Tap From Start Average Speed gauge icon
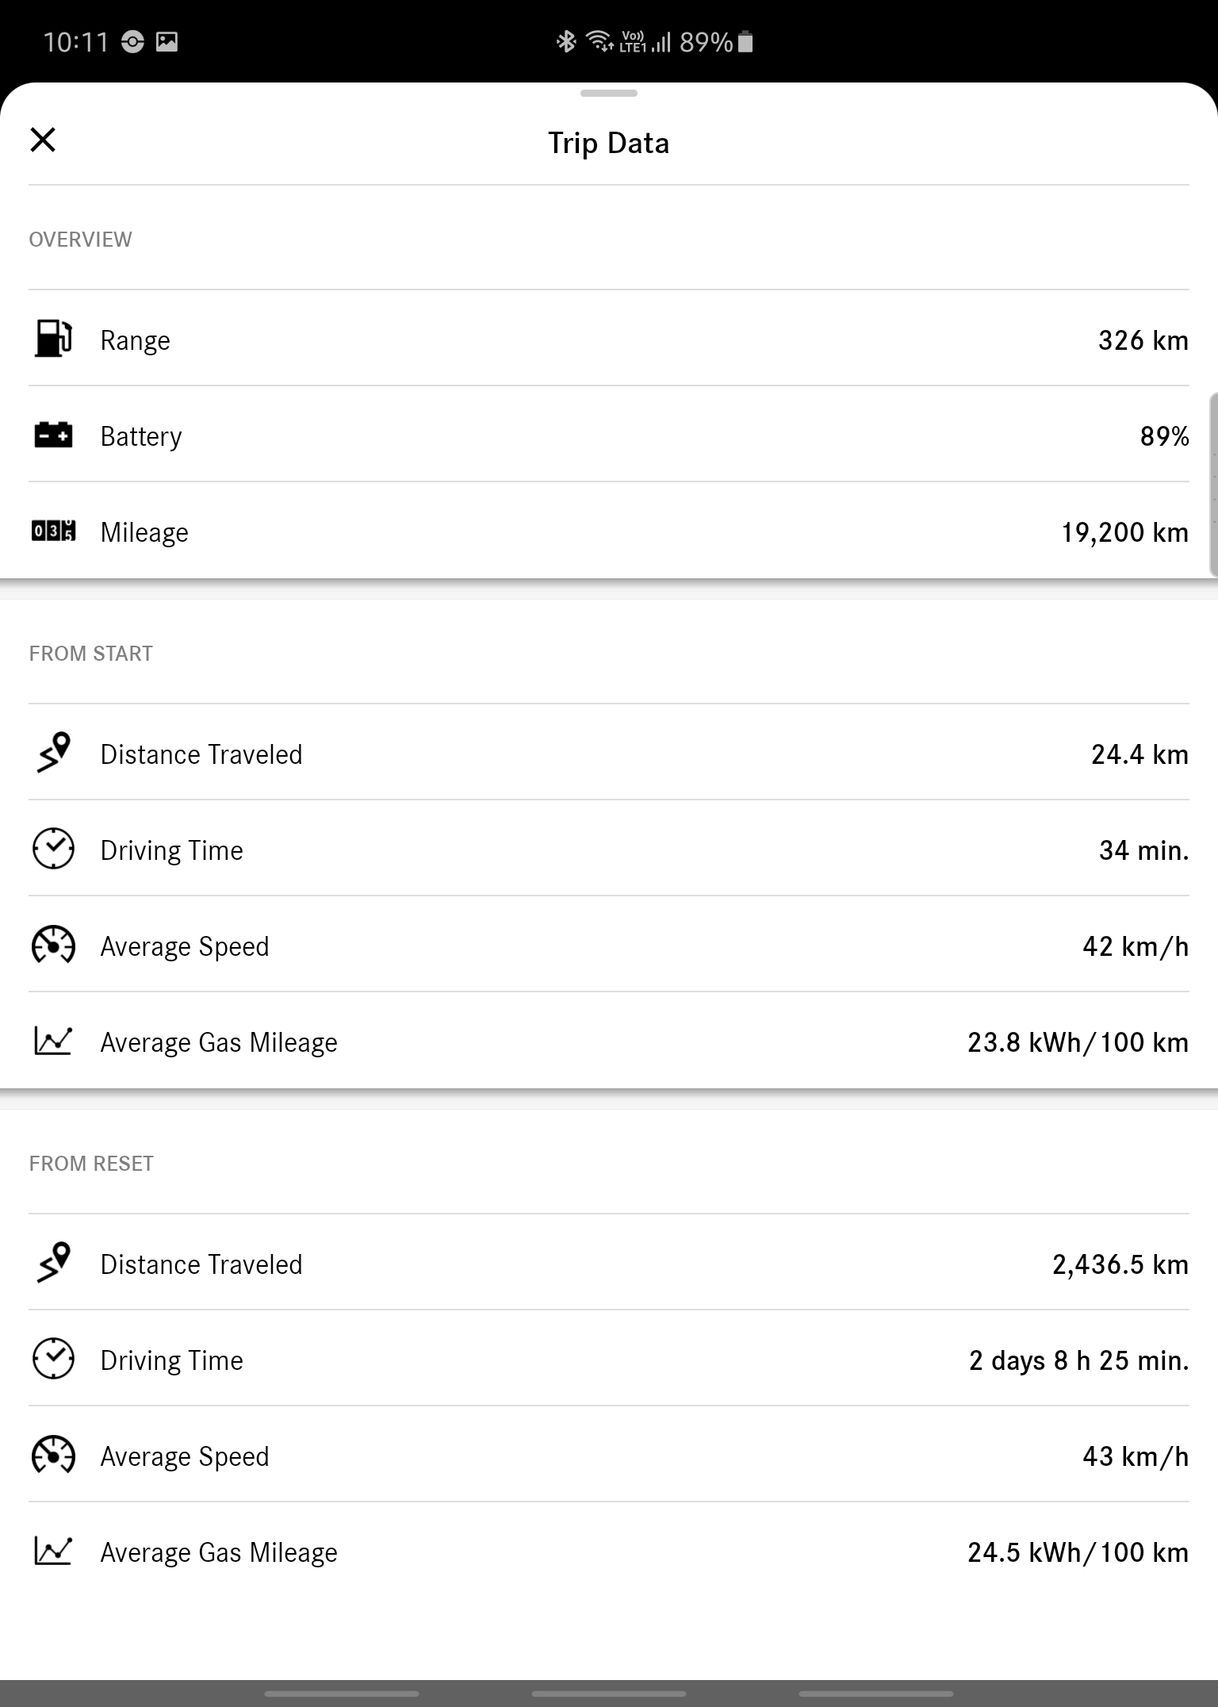This screenshot has width=1218, height=1707. [53, 945]
